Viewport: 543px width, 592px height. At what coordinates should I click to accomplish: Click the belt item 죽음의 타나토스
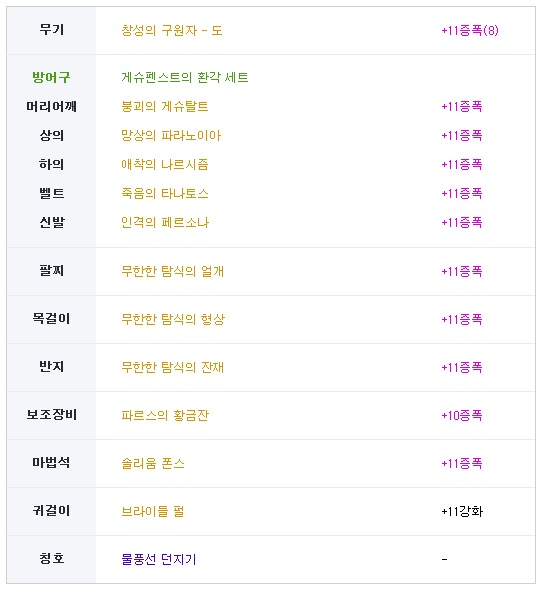165,194
